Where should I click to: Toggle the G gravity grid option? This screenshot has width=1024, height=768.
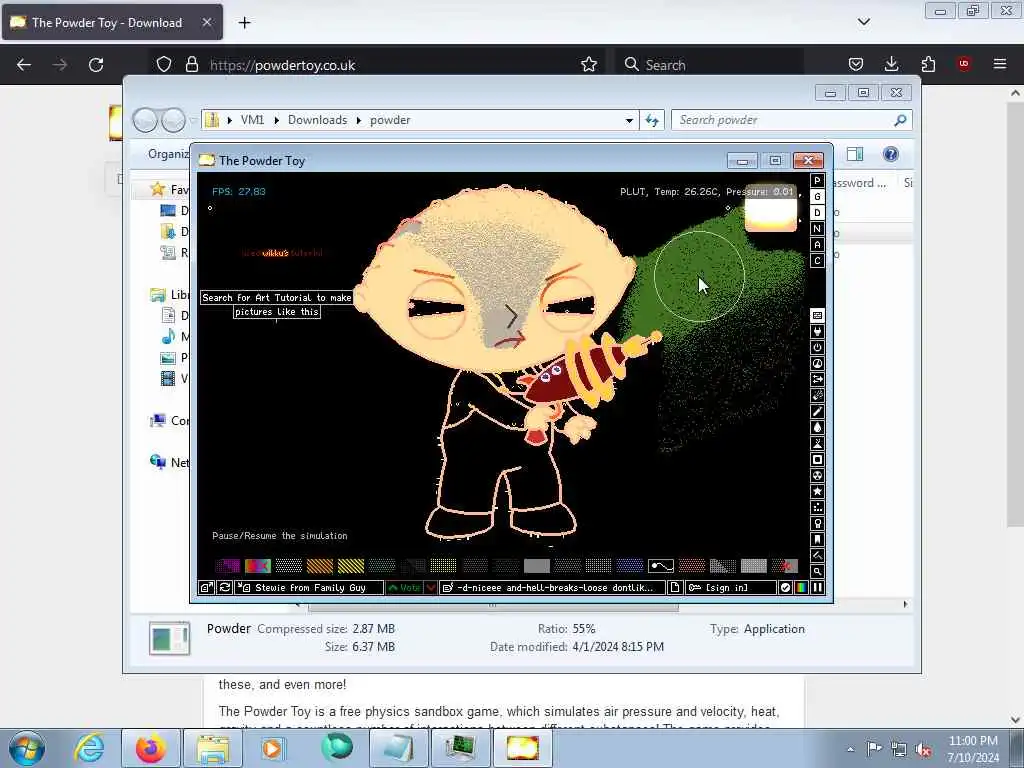[x=817, y=197]
